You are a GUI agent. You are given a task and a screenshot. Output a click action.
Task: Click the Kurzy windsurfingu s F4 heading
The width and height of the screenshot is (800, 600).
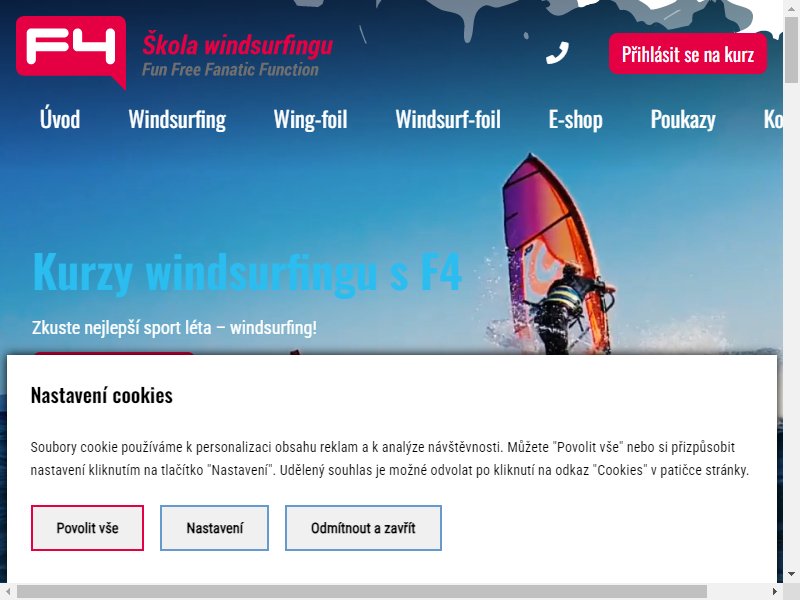click(x=247, y=272)
